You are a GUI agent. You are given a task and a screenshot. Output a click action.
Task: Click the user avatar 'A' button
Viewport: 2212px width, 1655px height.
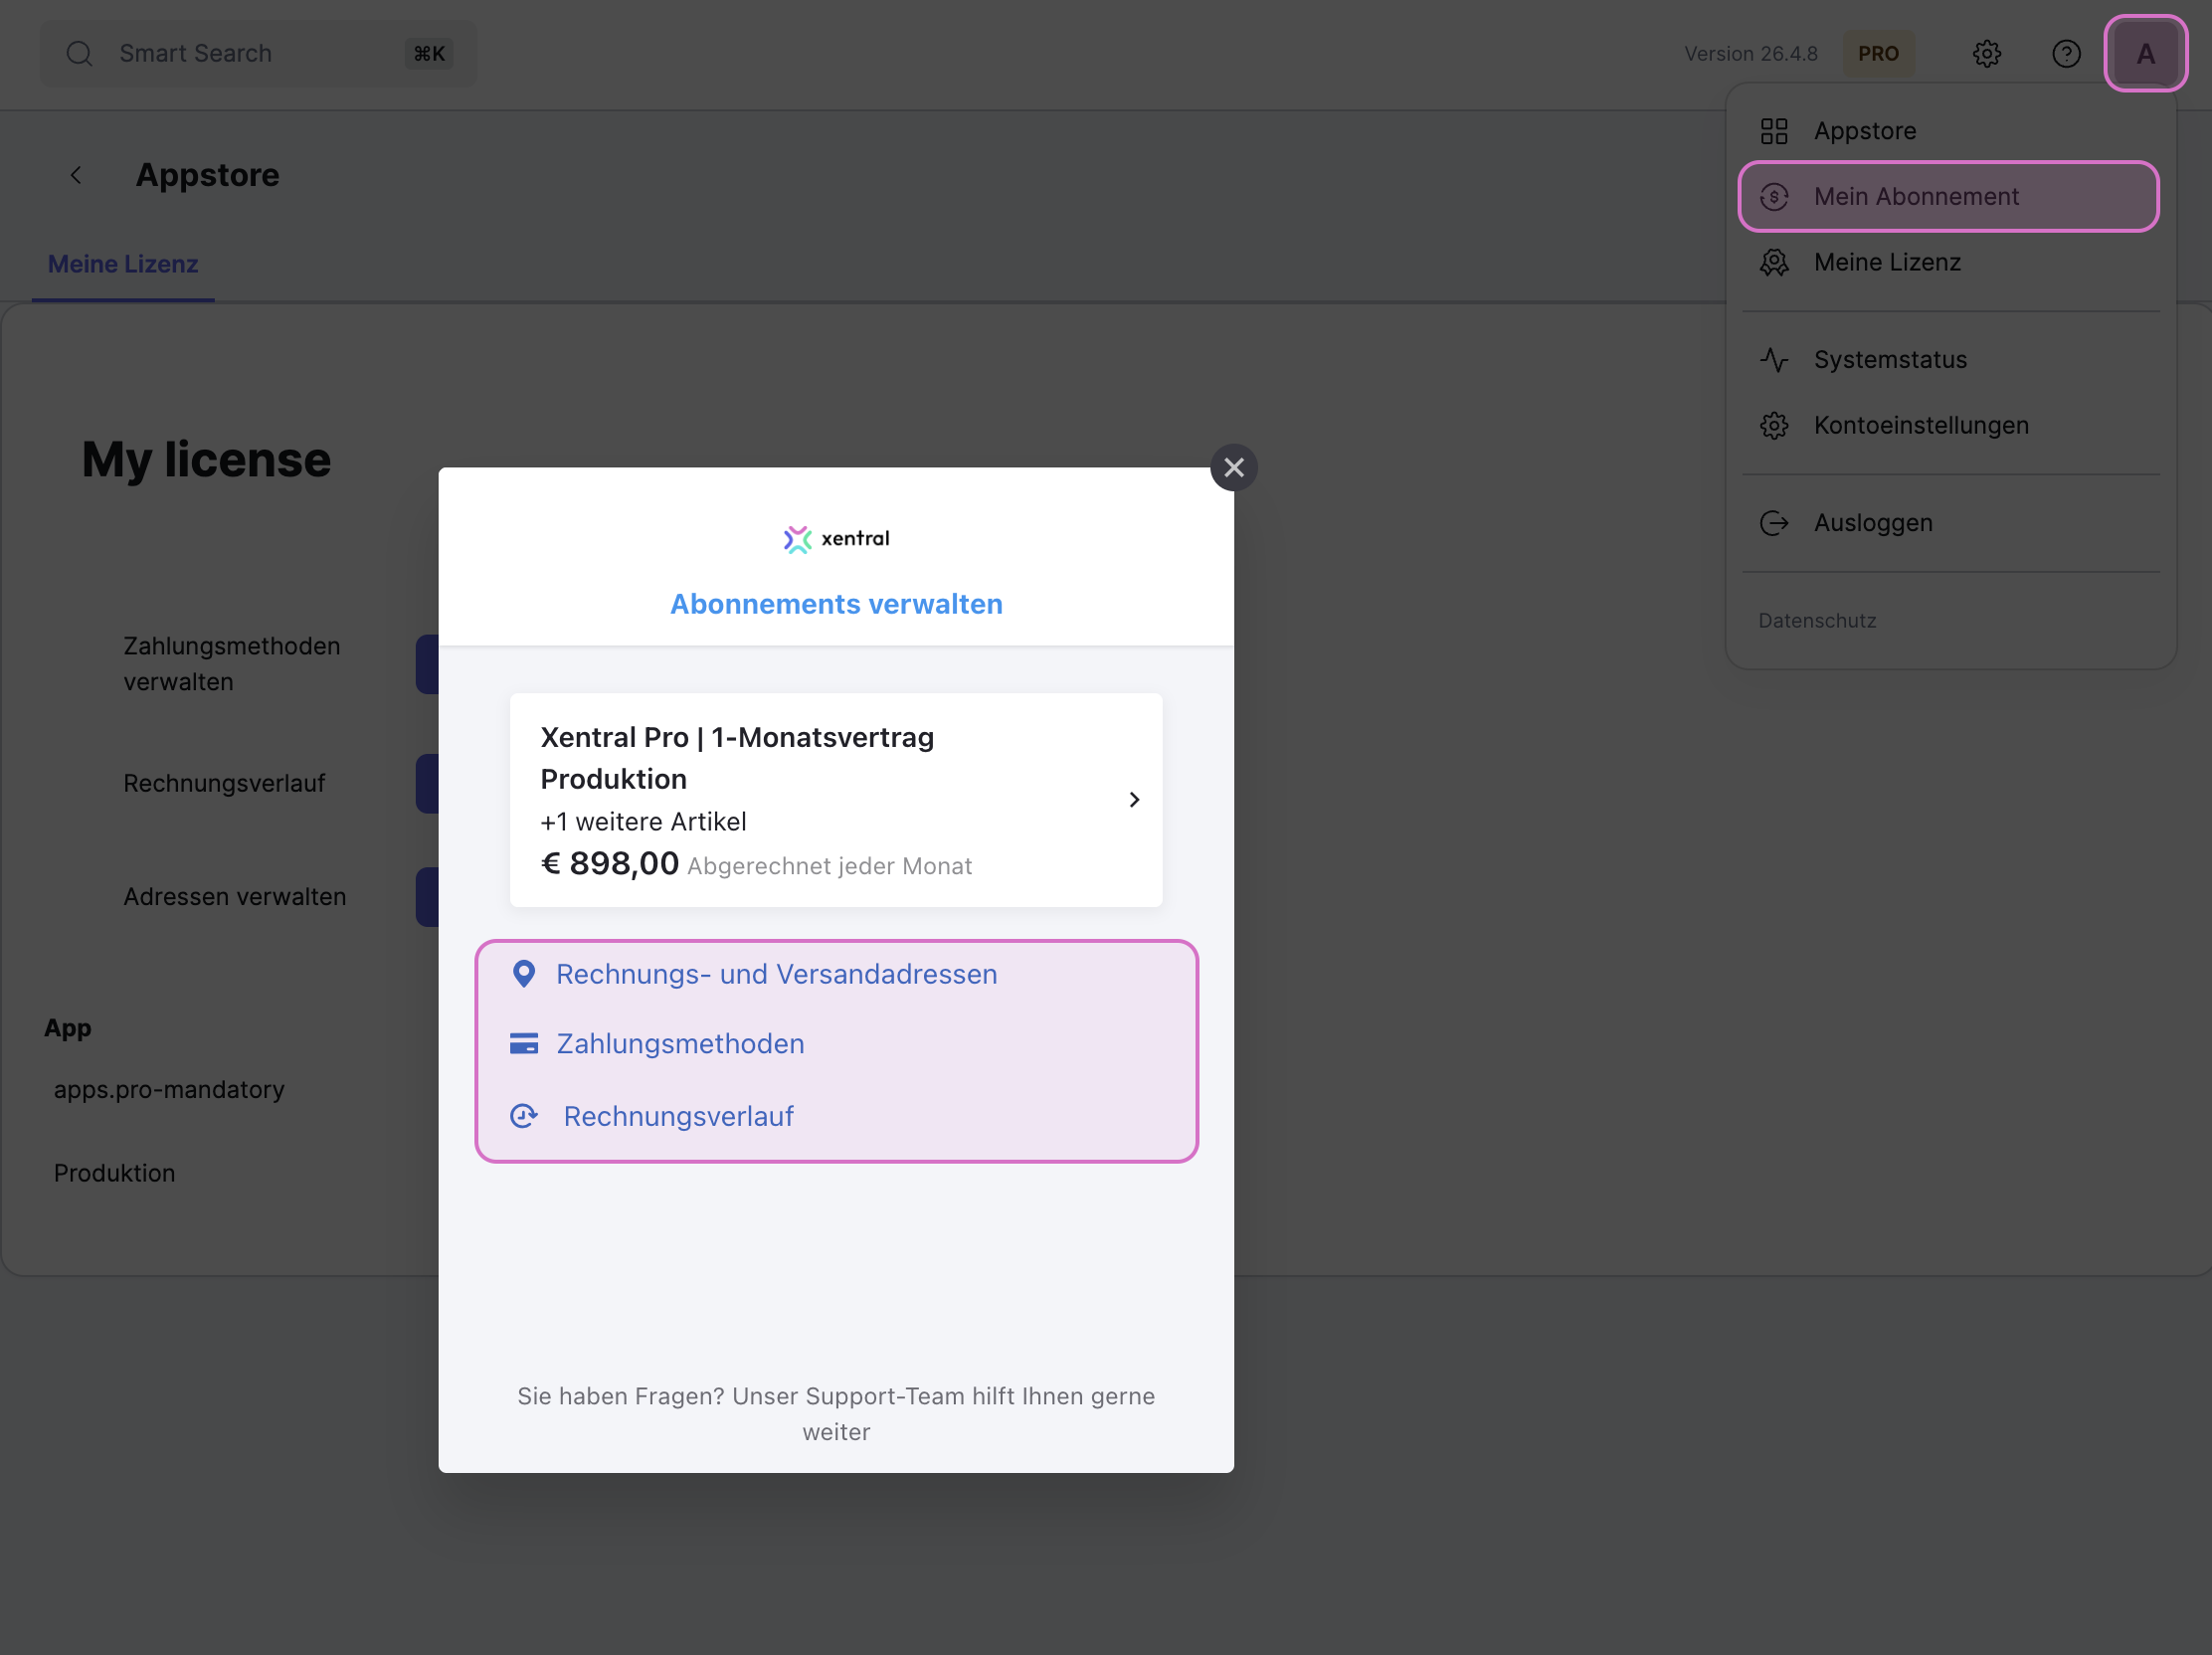point(2145,54)
